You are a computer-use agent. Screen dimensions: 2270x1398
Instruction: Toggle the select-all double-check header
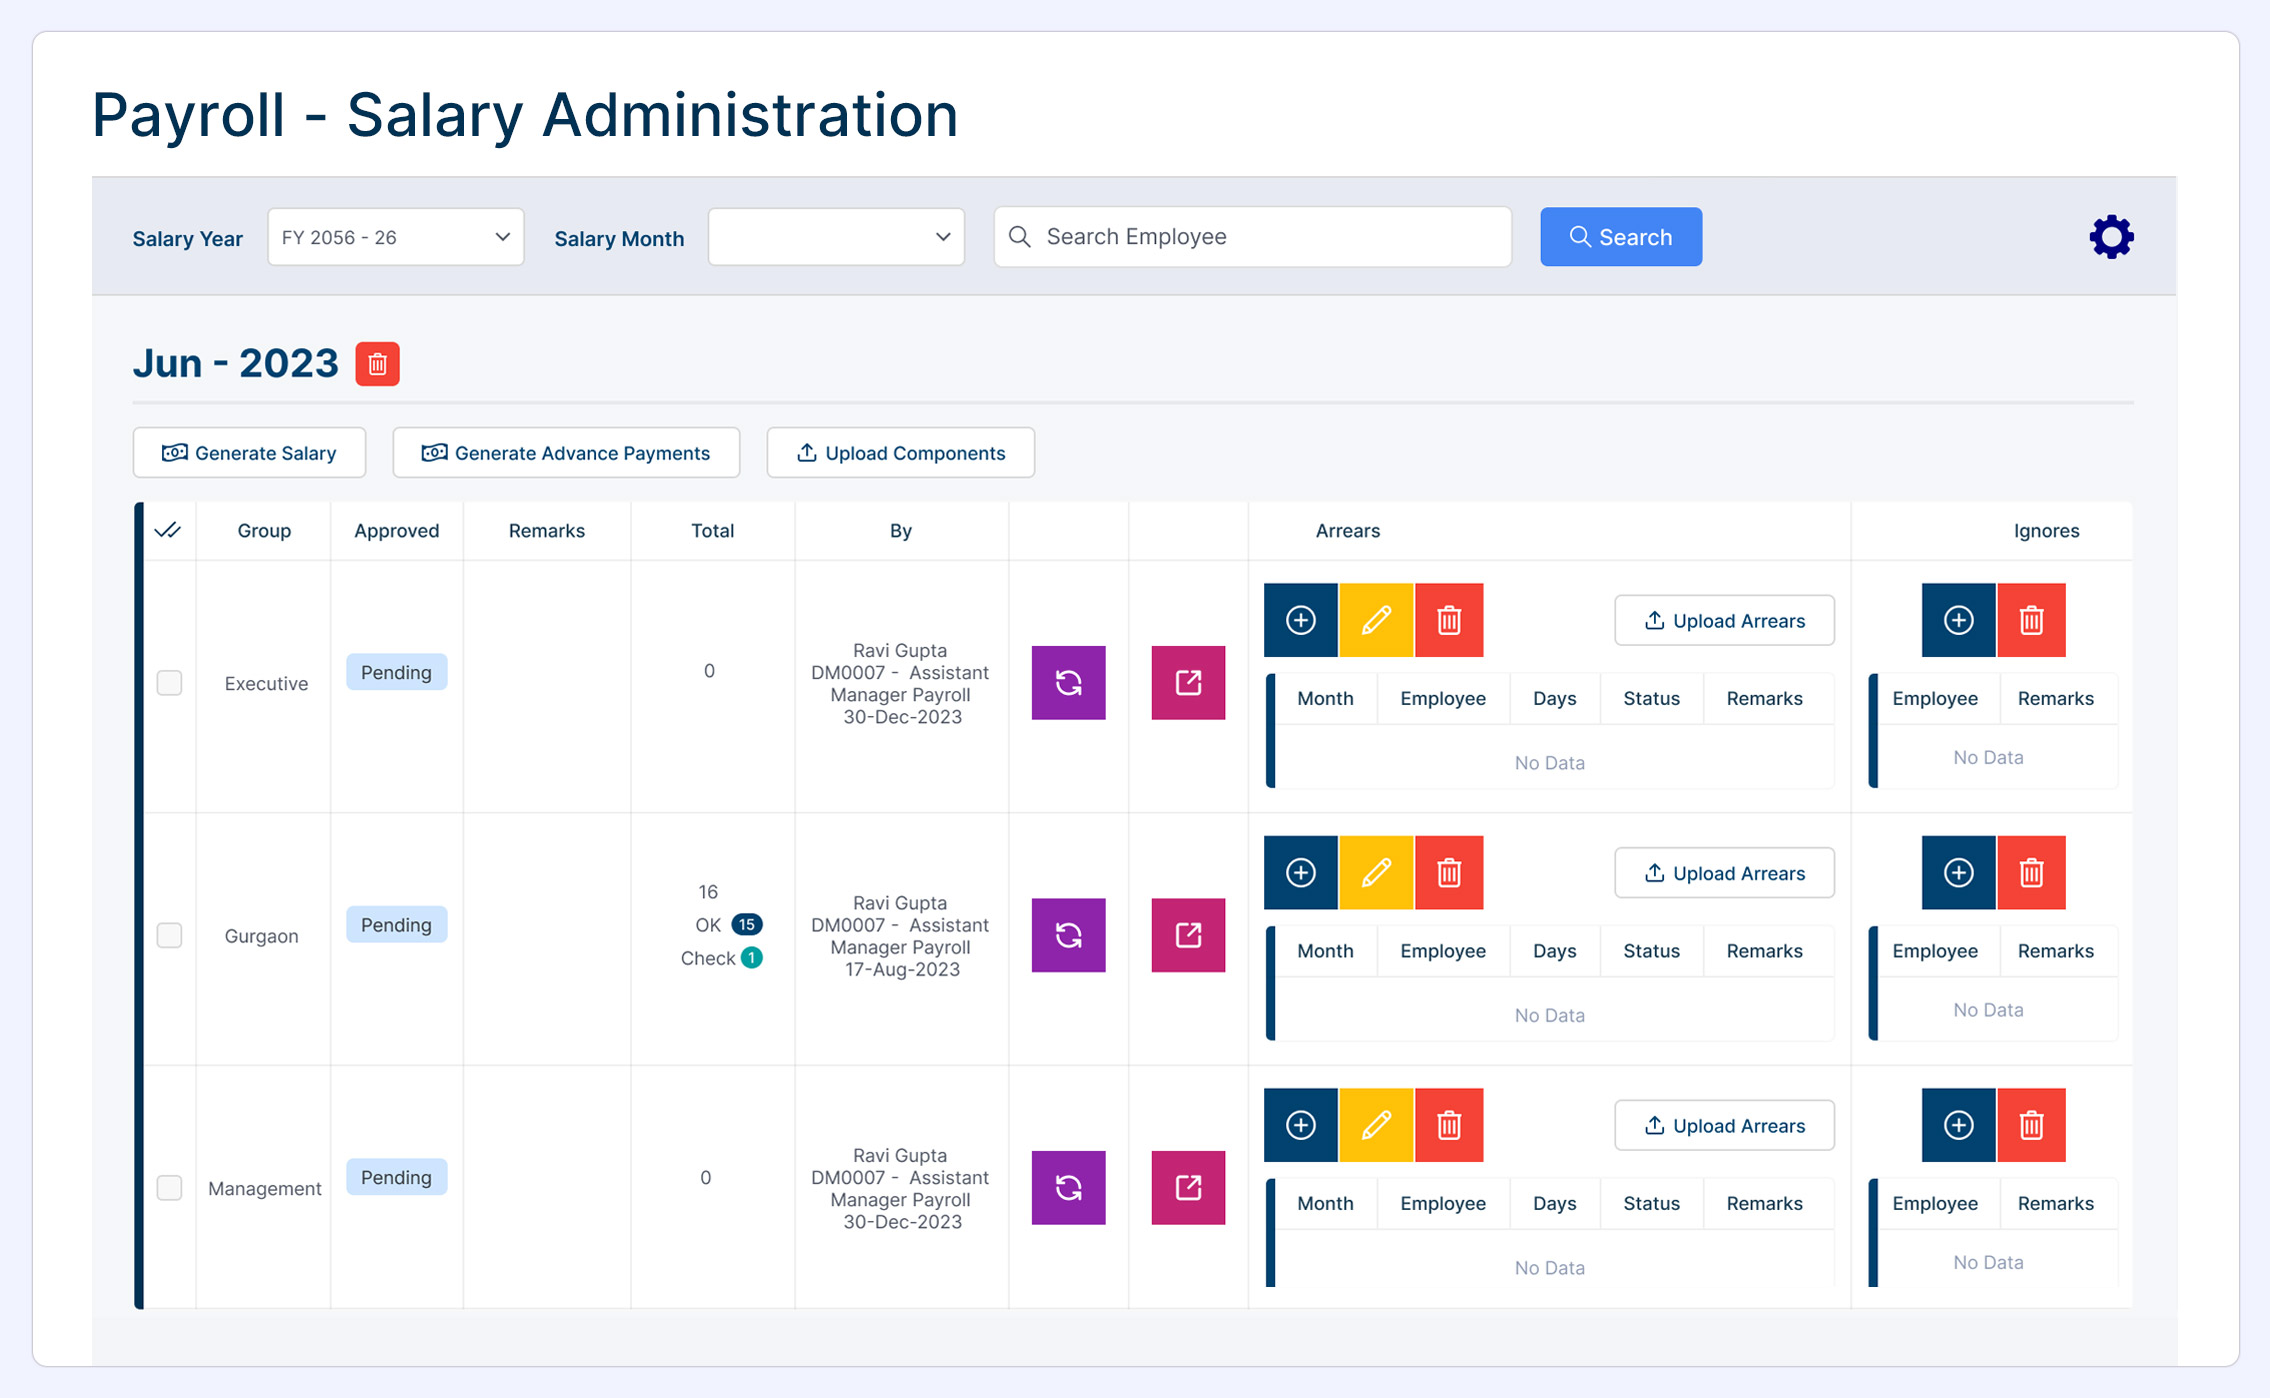coord(168,531)
